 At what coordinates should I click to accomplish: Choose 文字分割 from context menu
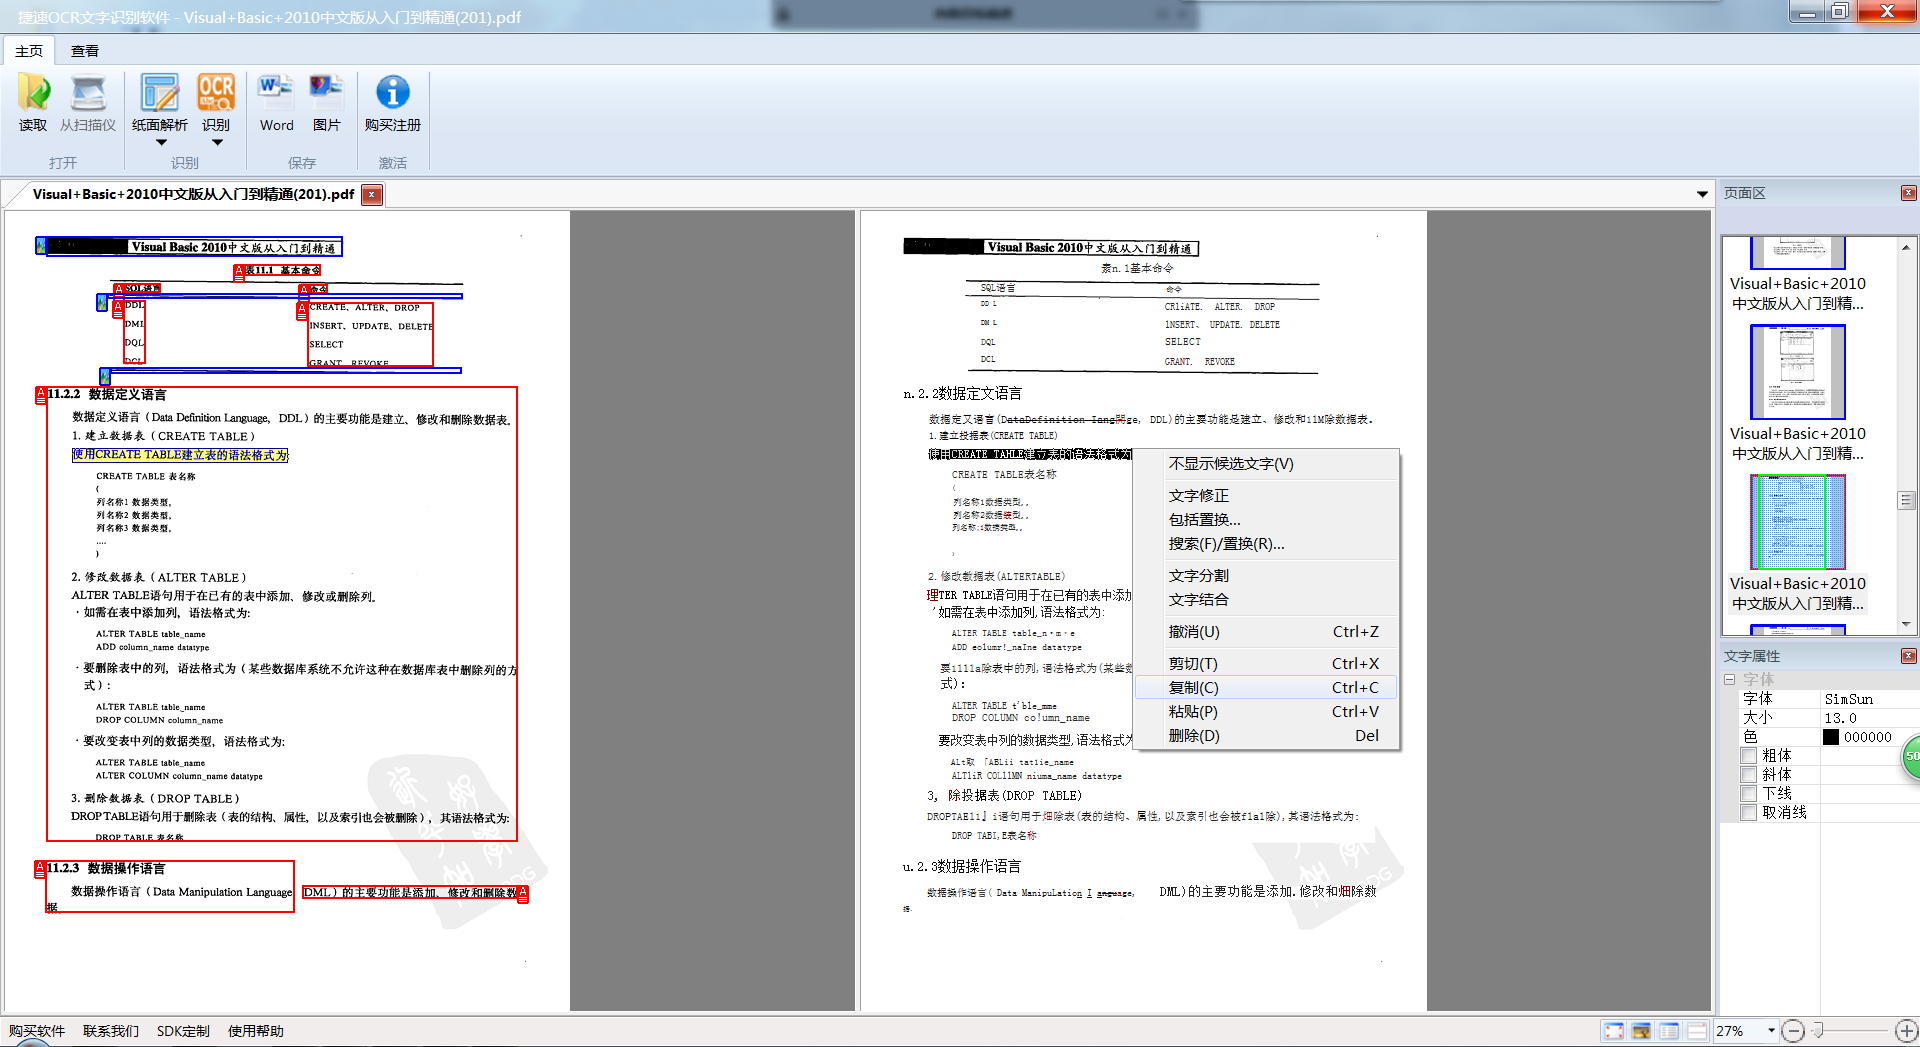pyautogui.click(x=1266, y=576)
